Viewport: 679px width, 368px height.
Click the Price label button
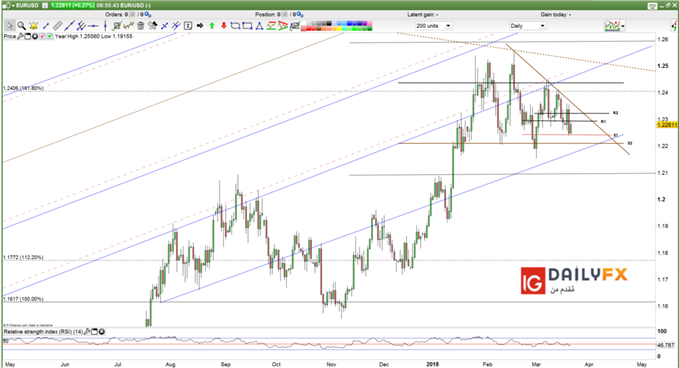(x=10, y=36)
